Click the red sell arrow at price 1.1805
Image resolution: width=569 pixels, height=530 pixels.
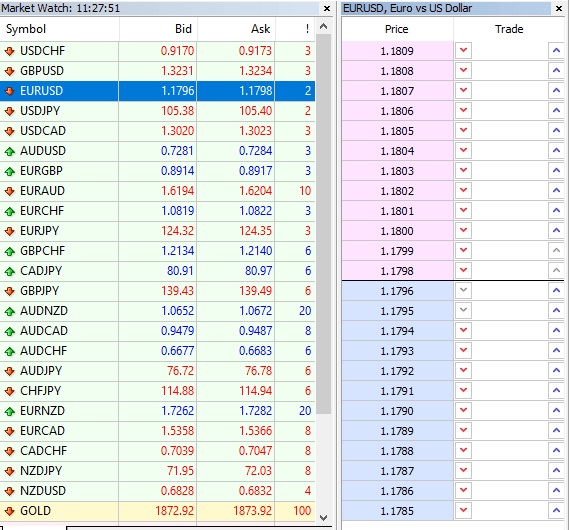point(463,130)
